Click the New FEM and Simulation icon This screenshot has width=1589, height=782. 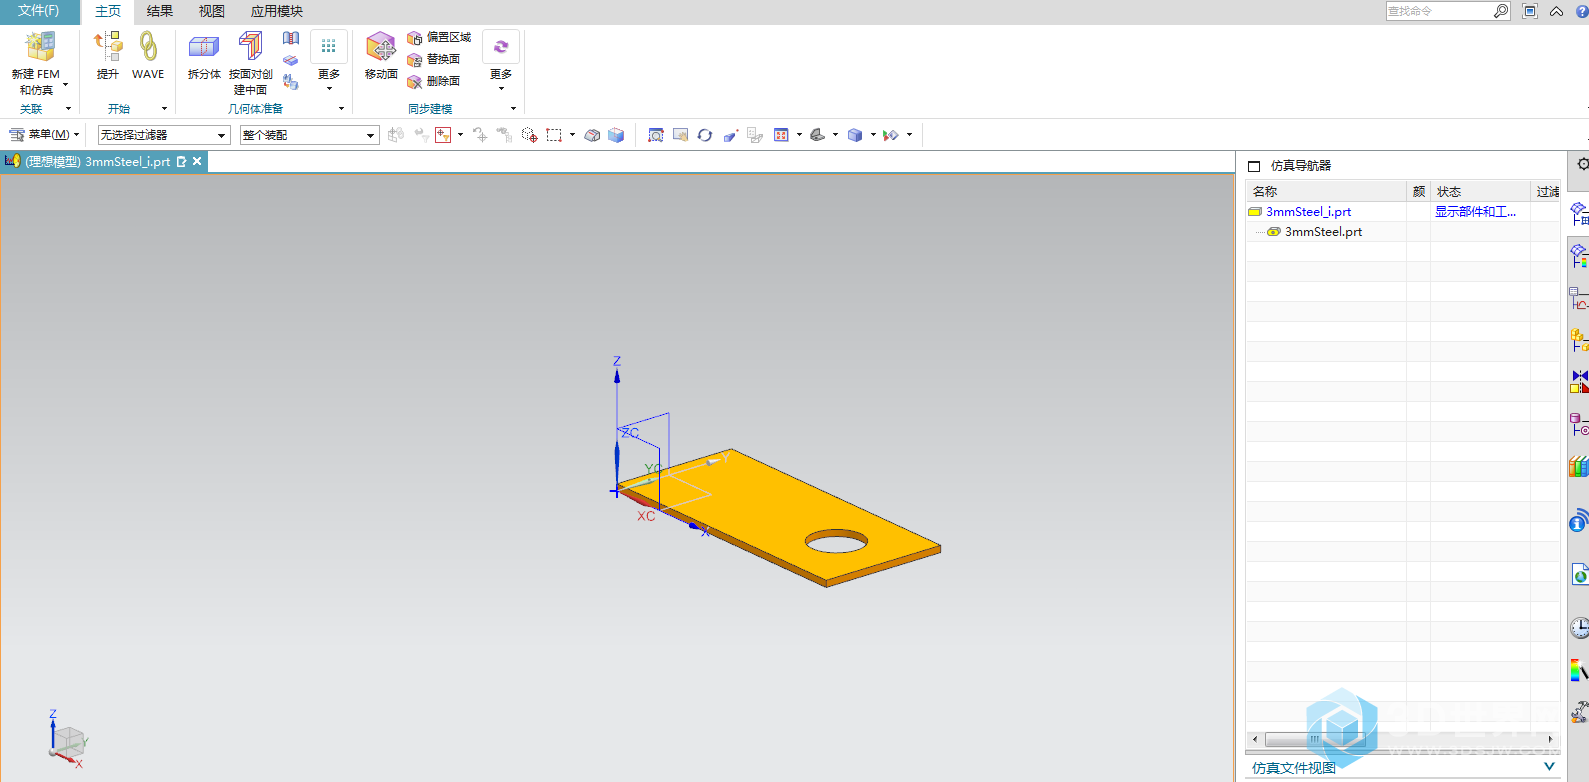click(40, 47)
